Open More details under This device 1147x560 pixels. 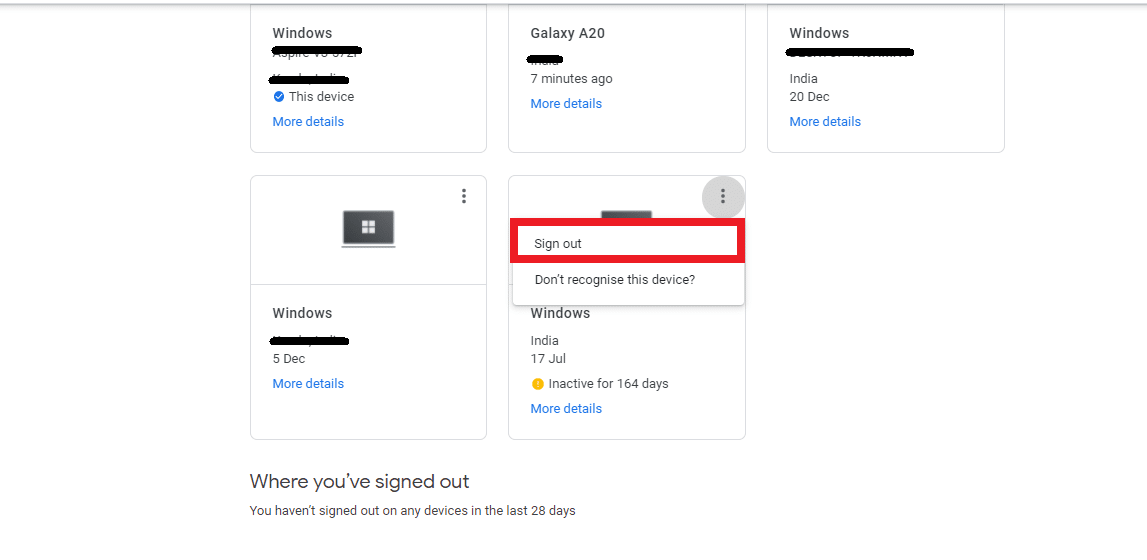click(x=308, y=121)
